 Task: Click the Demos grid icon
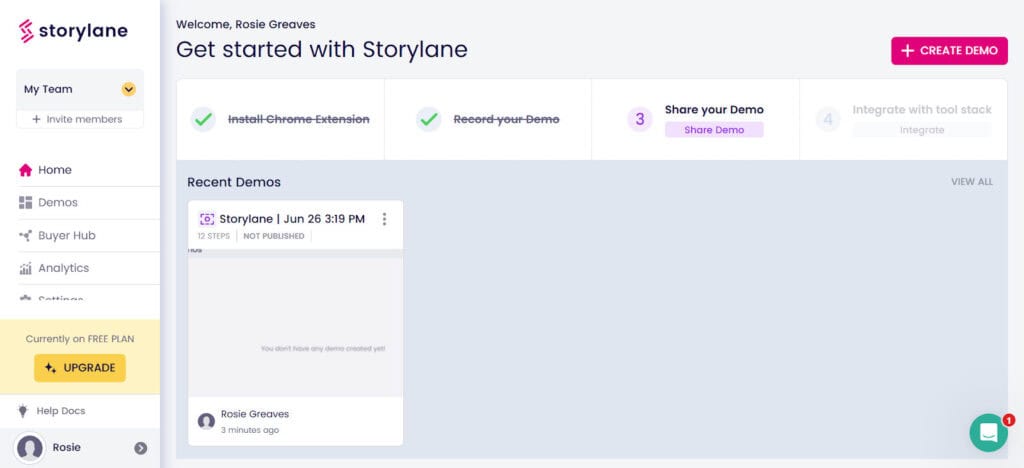[25, 202]
